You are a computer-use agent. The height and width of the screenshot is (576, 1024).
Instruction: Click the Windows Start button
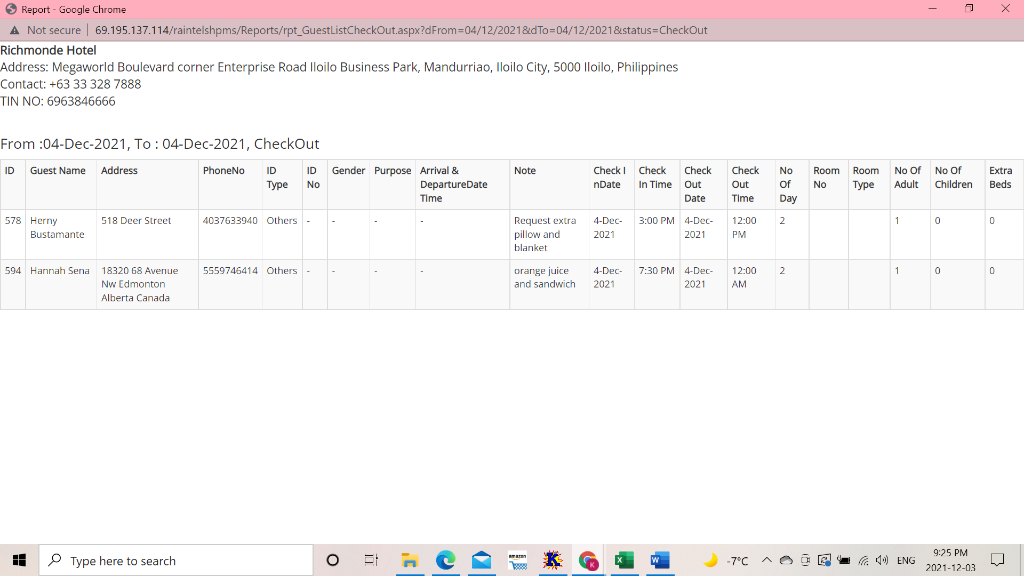(17, 560)
